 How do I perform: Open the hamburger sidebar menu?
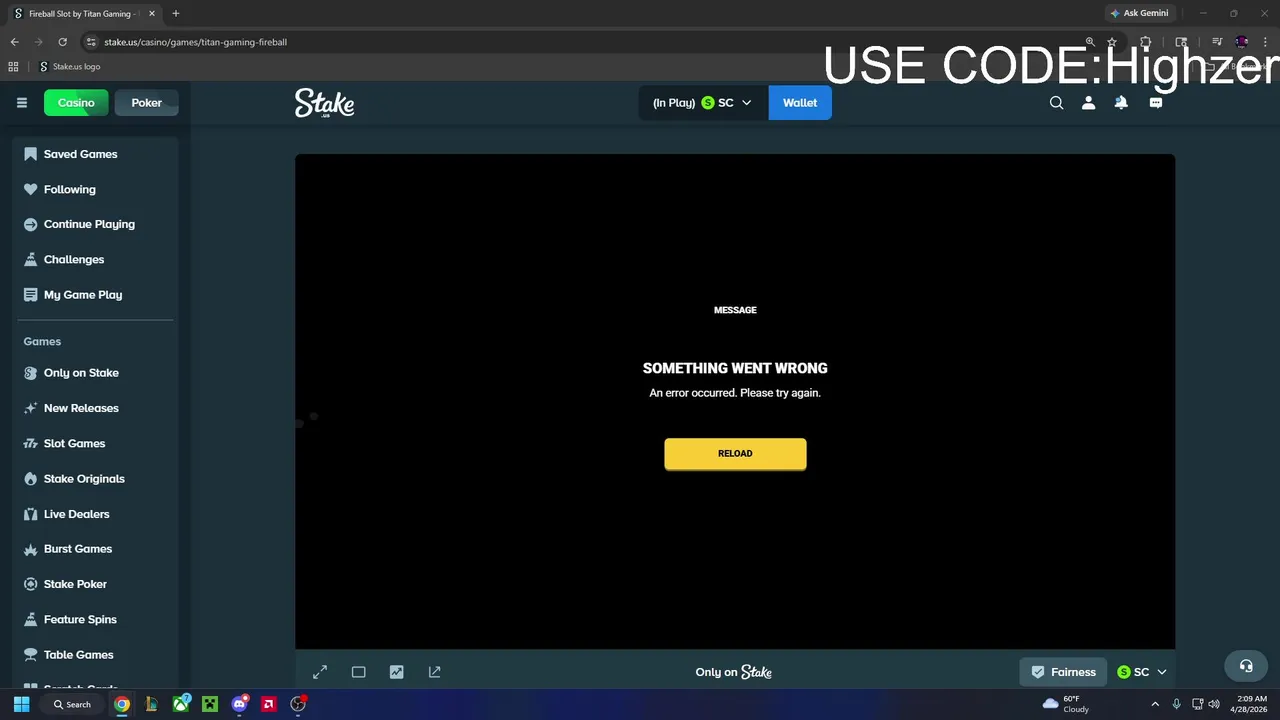coord(21,103)
